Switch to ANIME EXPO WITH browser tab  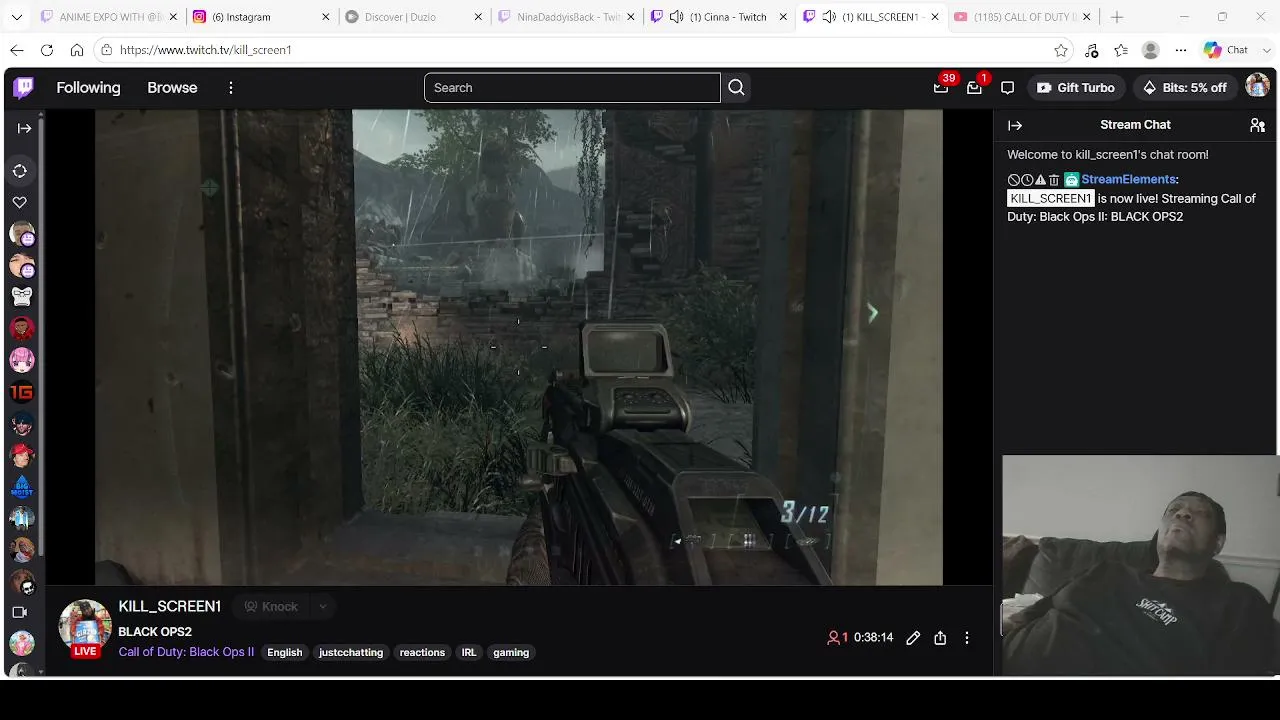tap(108, 17)
